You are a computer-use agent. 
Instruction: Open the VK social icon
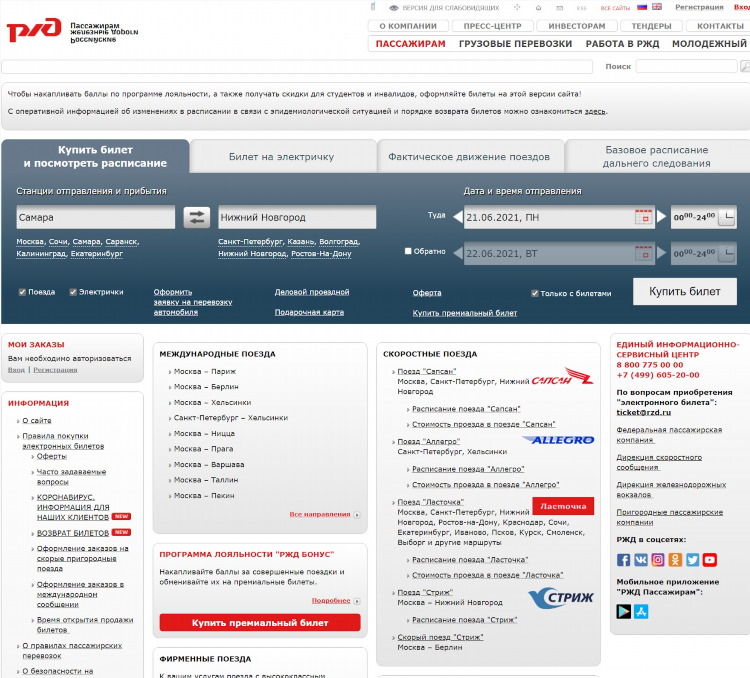pyautogui.click(x=641, y=560)
